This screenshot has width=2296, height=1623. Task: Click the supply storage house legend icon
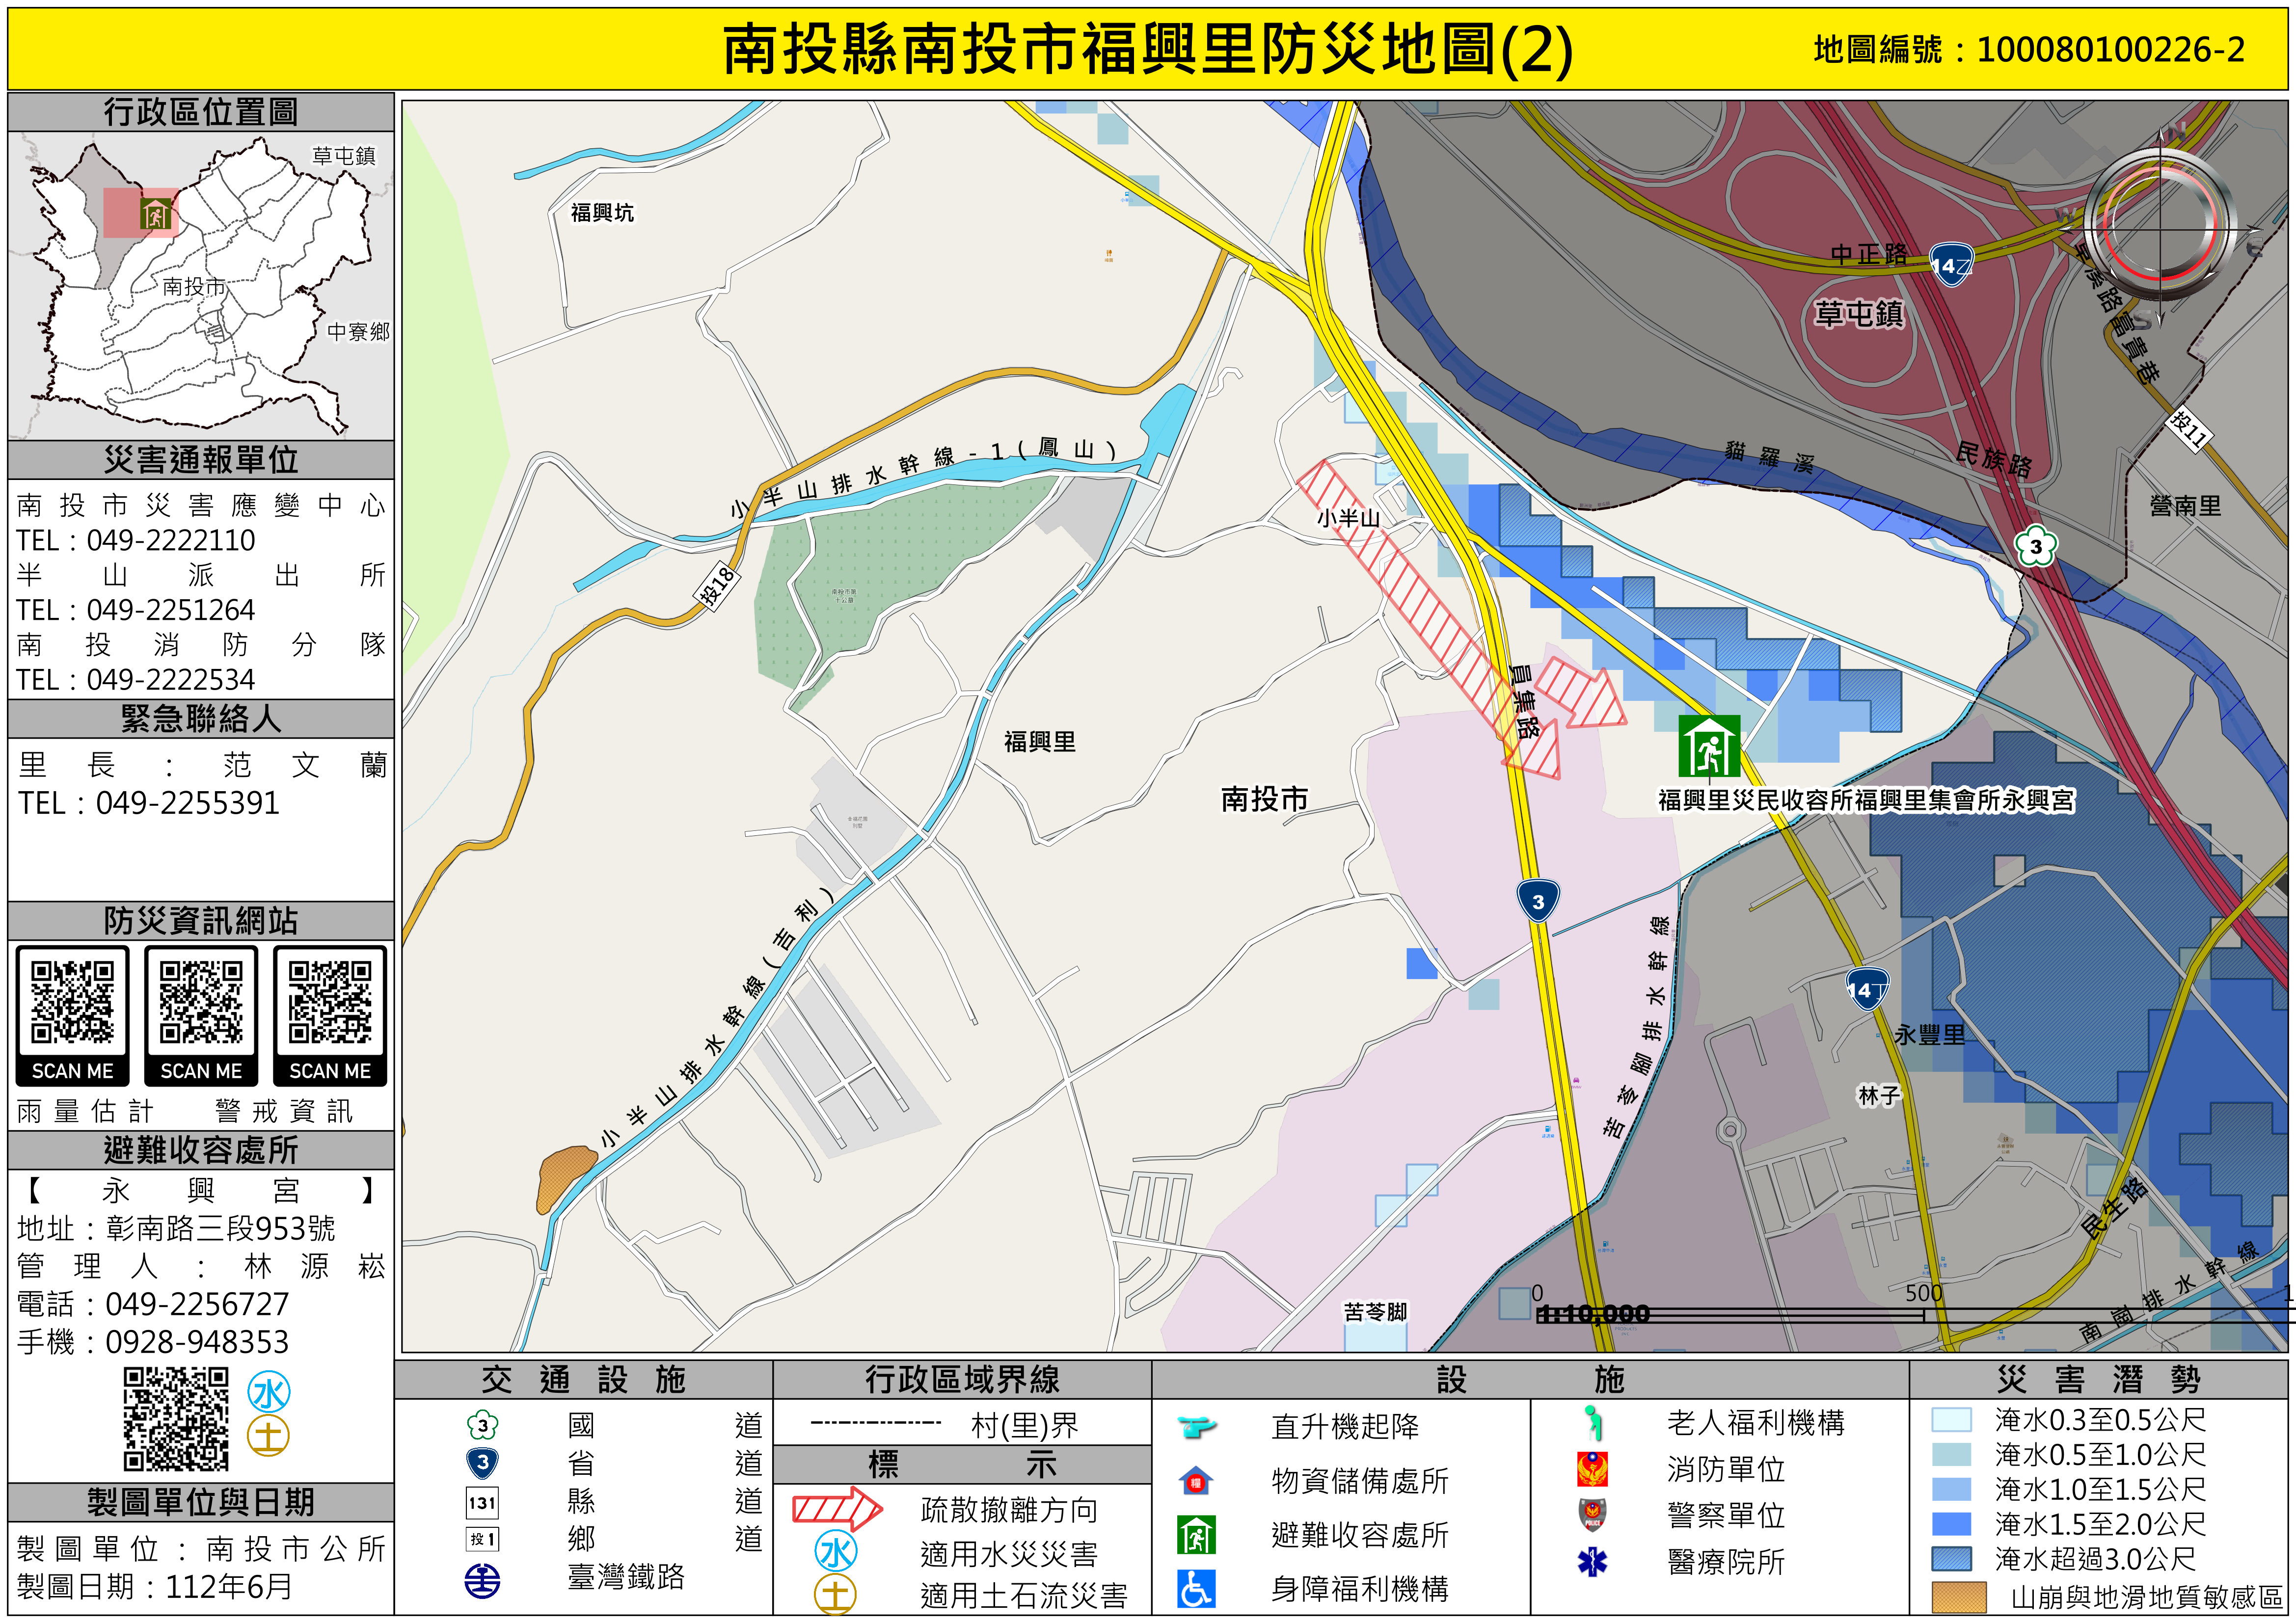pos(1196,1480)
